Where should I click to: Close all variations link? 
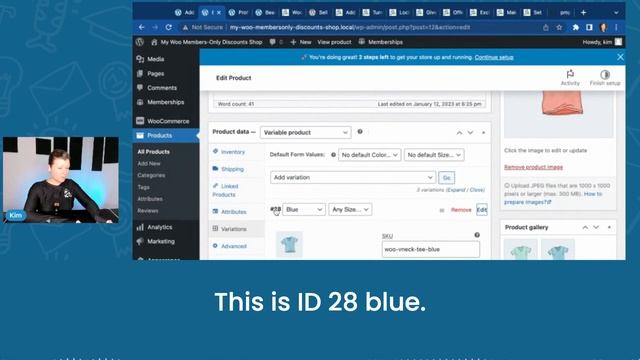pyautogui.click(x=477, y=190)
